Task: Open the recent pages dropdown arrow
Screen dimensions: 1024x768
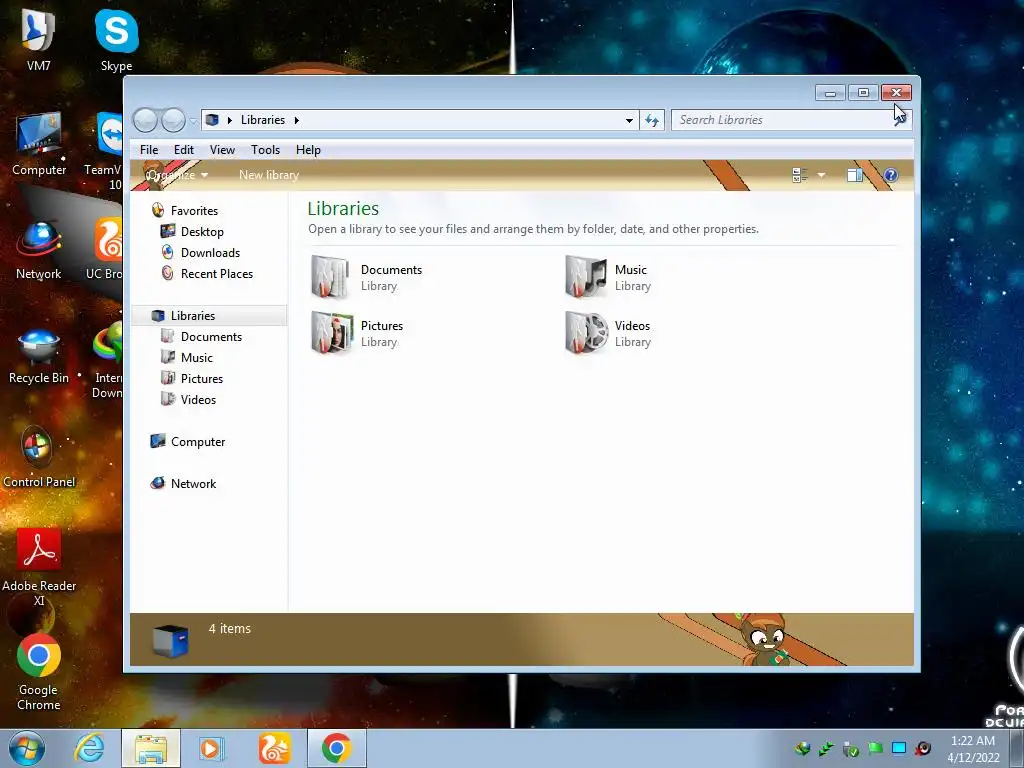Action: (x=193, y=121)
